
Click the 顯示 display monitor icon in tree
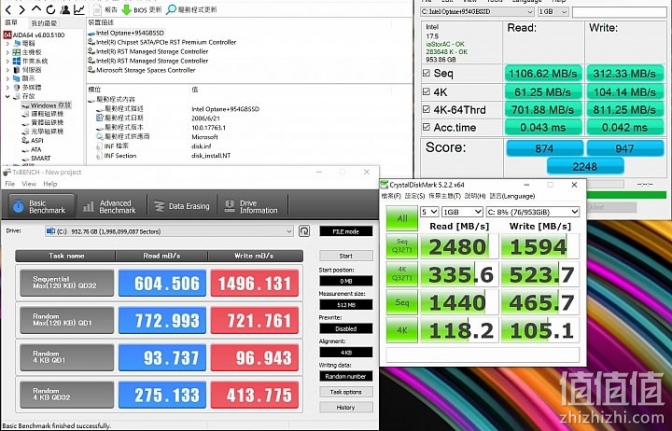[x=17, y=78]
